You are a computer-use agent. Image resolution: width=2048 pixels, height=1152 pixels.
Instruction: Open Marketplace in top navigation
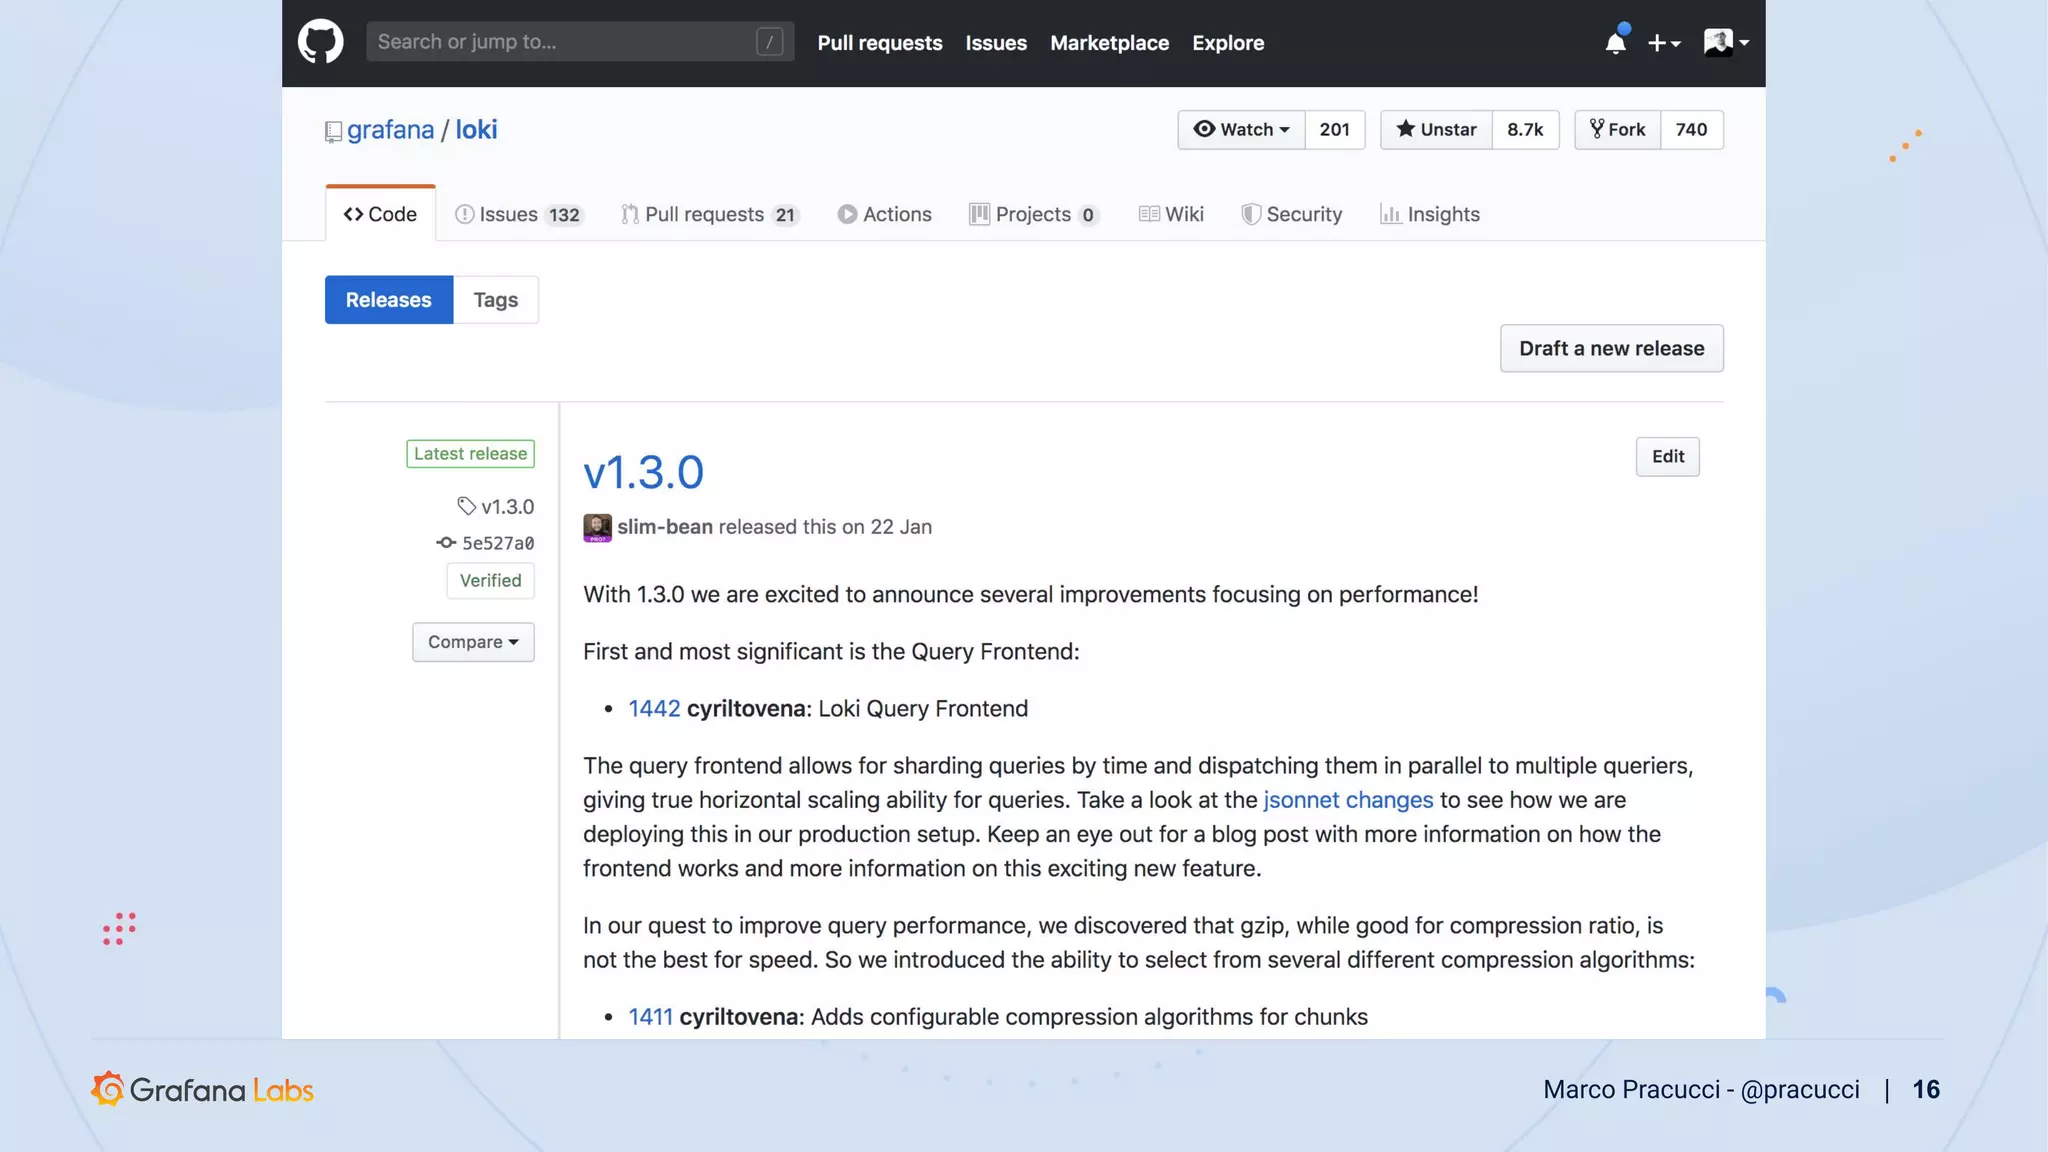1109,43
